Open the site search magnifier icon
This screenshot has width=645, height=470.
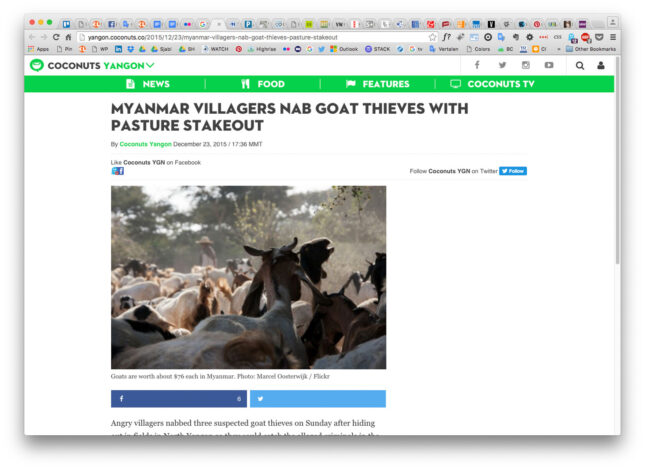(x=580, y=65)
